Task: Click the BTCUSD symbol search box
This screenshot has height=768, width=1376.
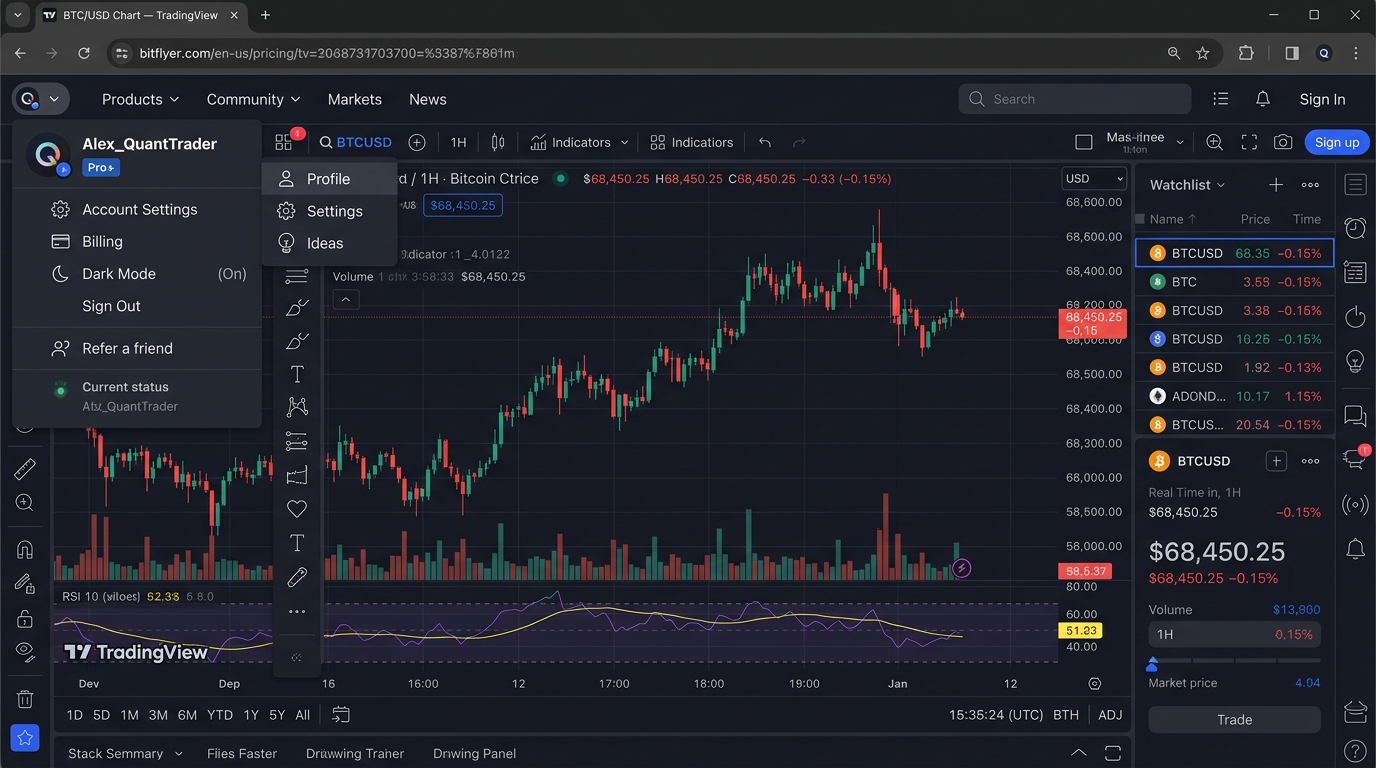Action: coord(356,142)
